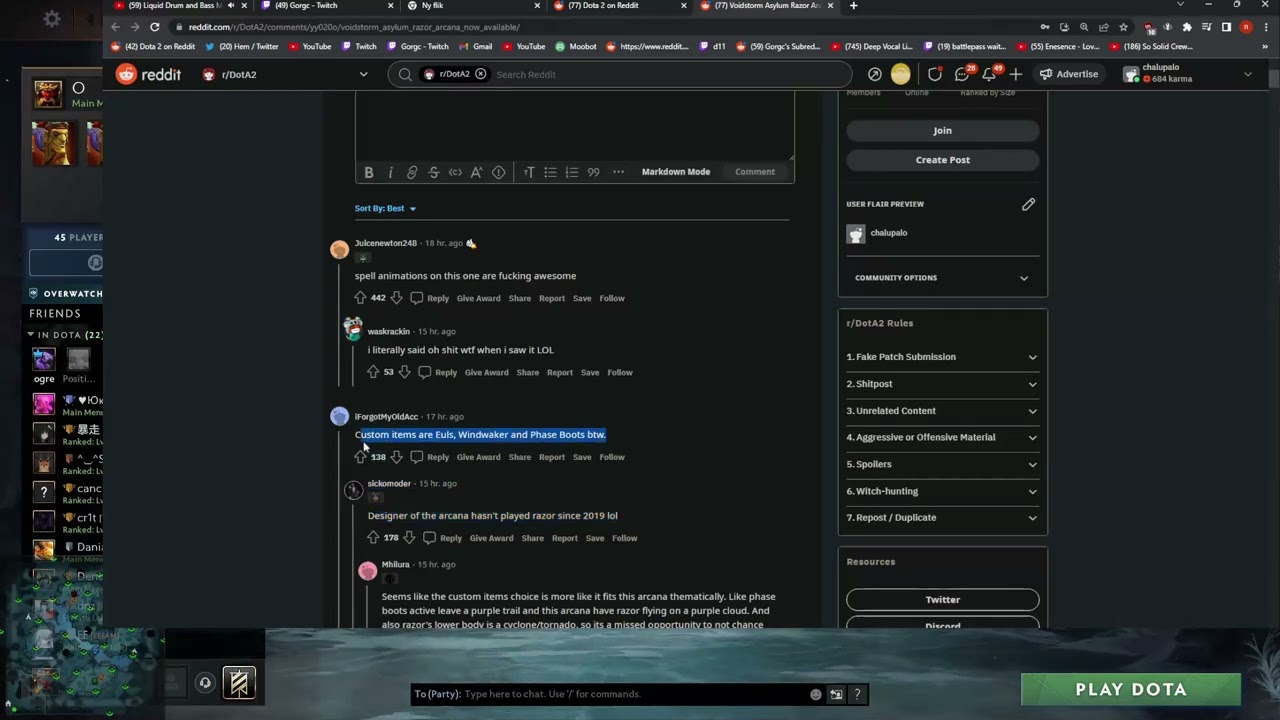The height and width of the screenshot is (720, 1280).
Task: Open the Dota settings gear icon
Action: 52,19
